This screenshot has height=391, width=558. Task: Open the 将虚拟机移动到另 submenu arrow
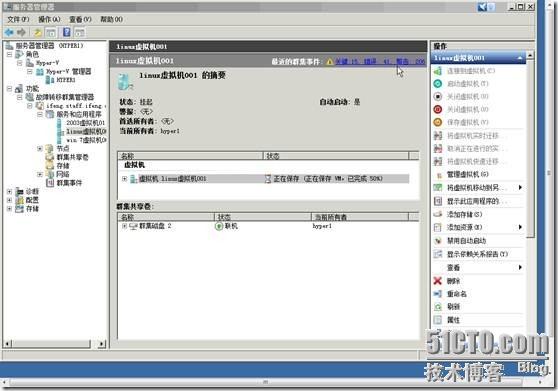point(520,187)
